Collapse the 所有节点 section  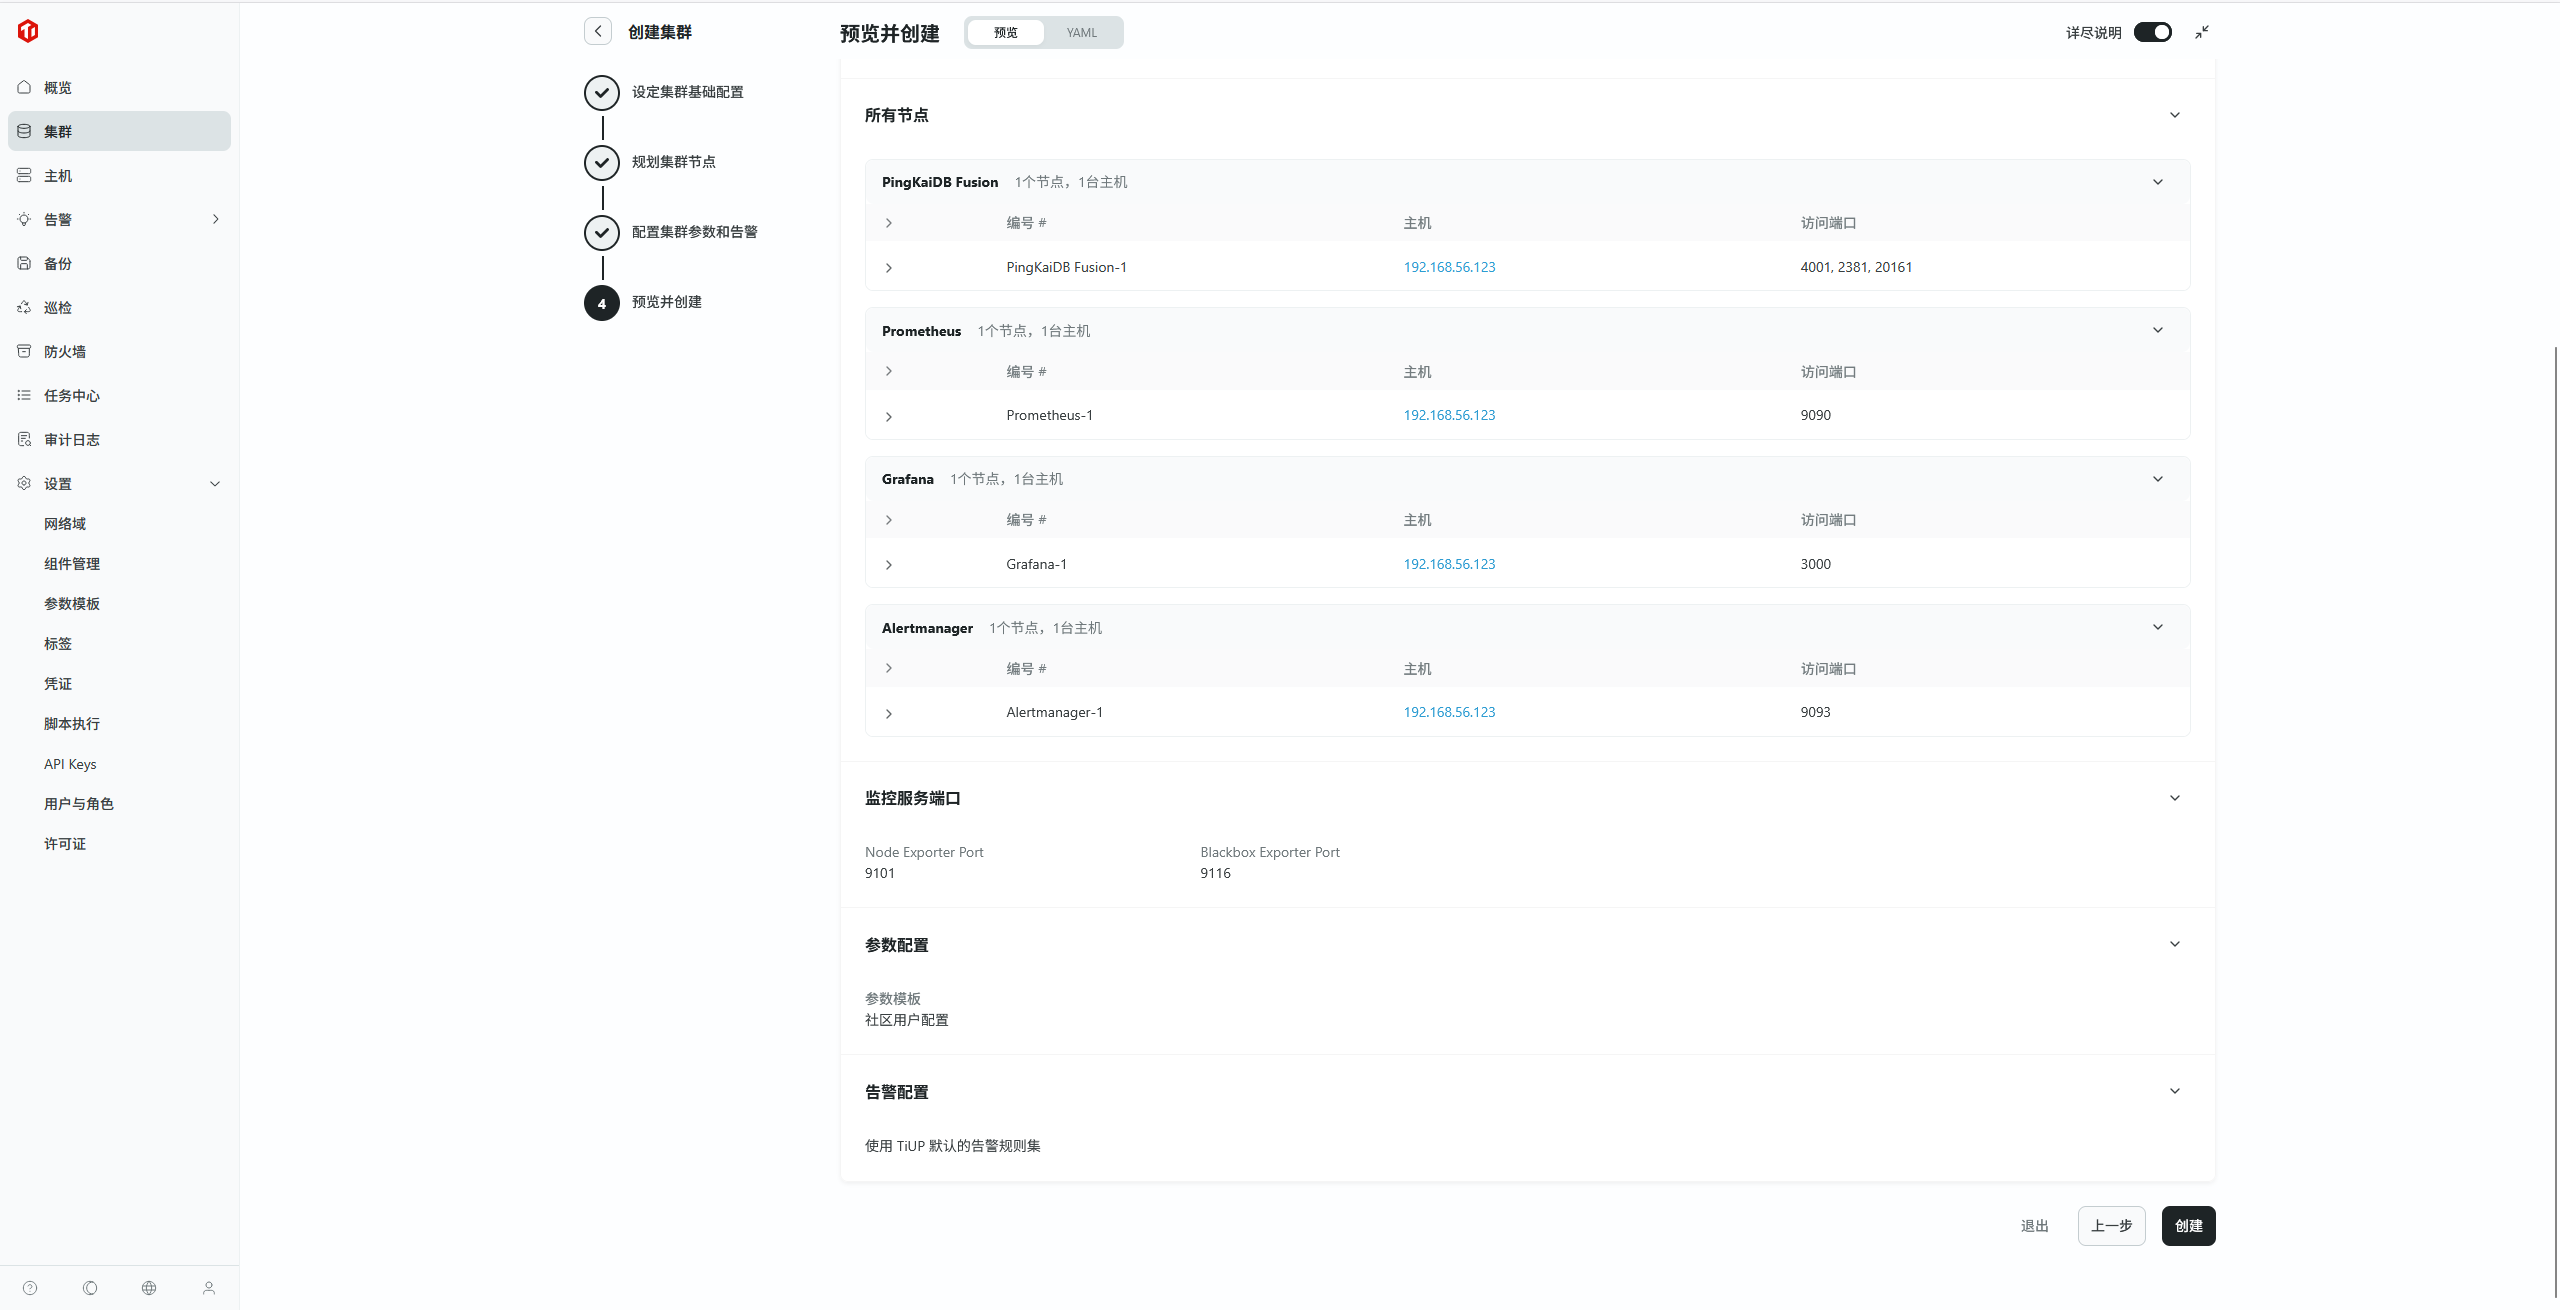2175,115
